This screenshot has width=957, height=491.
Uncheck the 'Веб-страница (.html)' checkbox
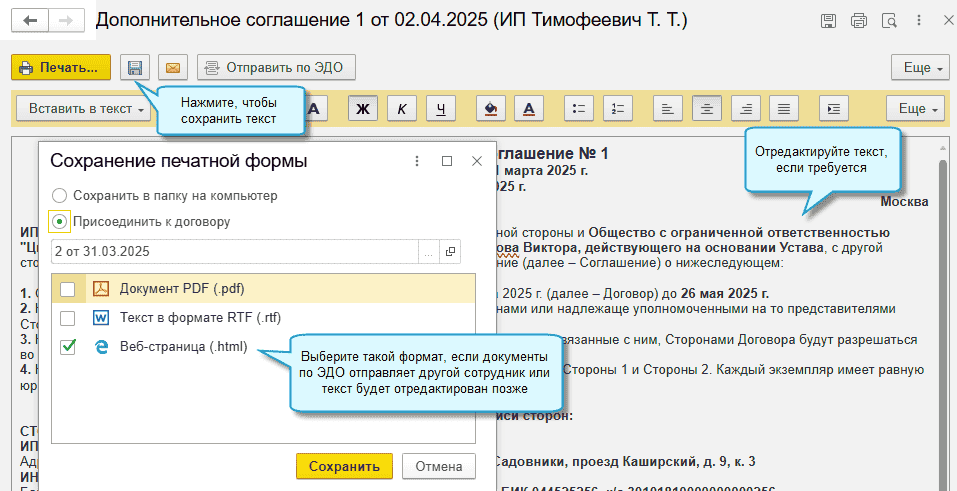[x=67, y=347]
